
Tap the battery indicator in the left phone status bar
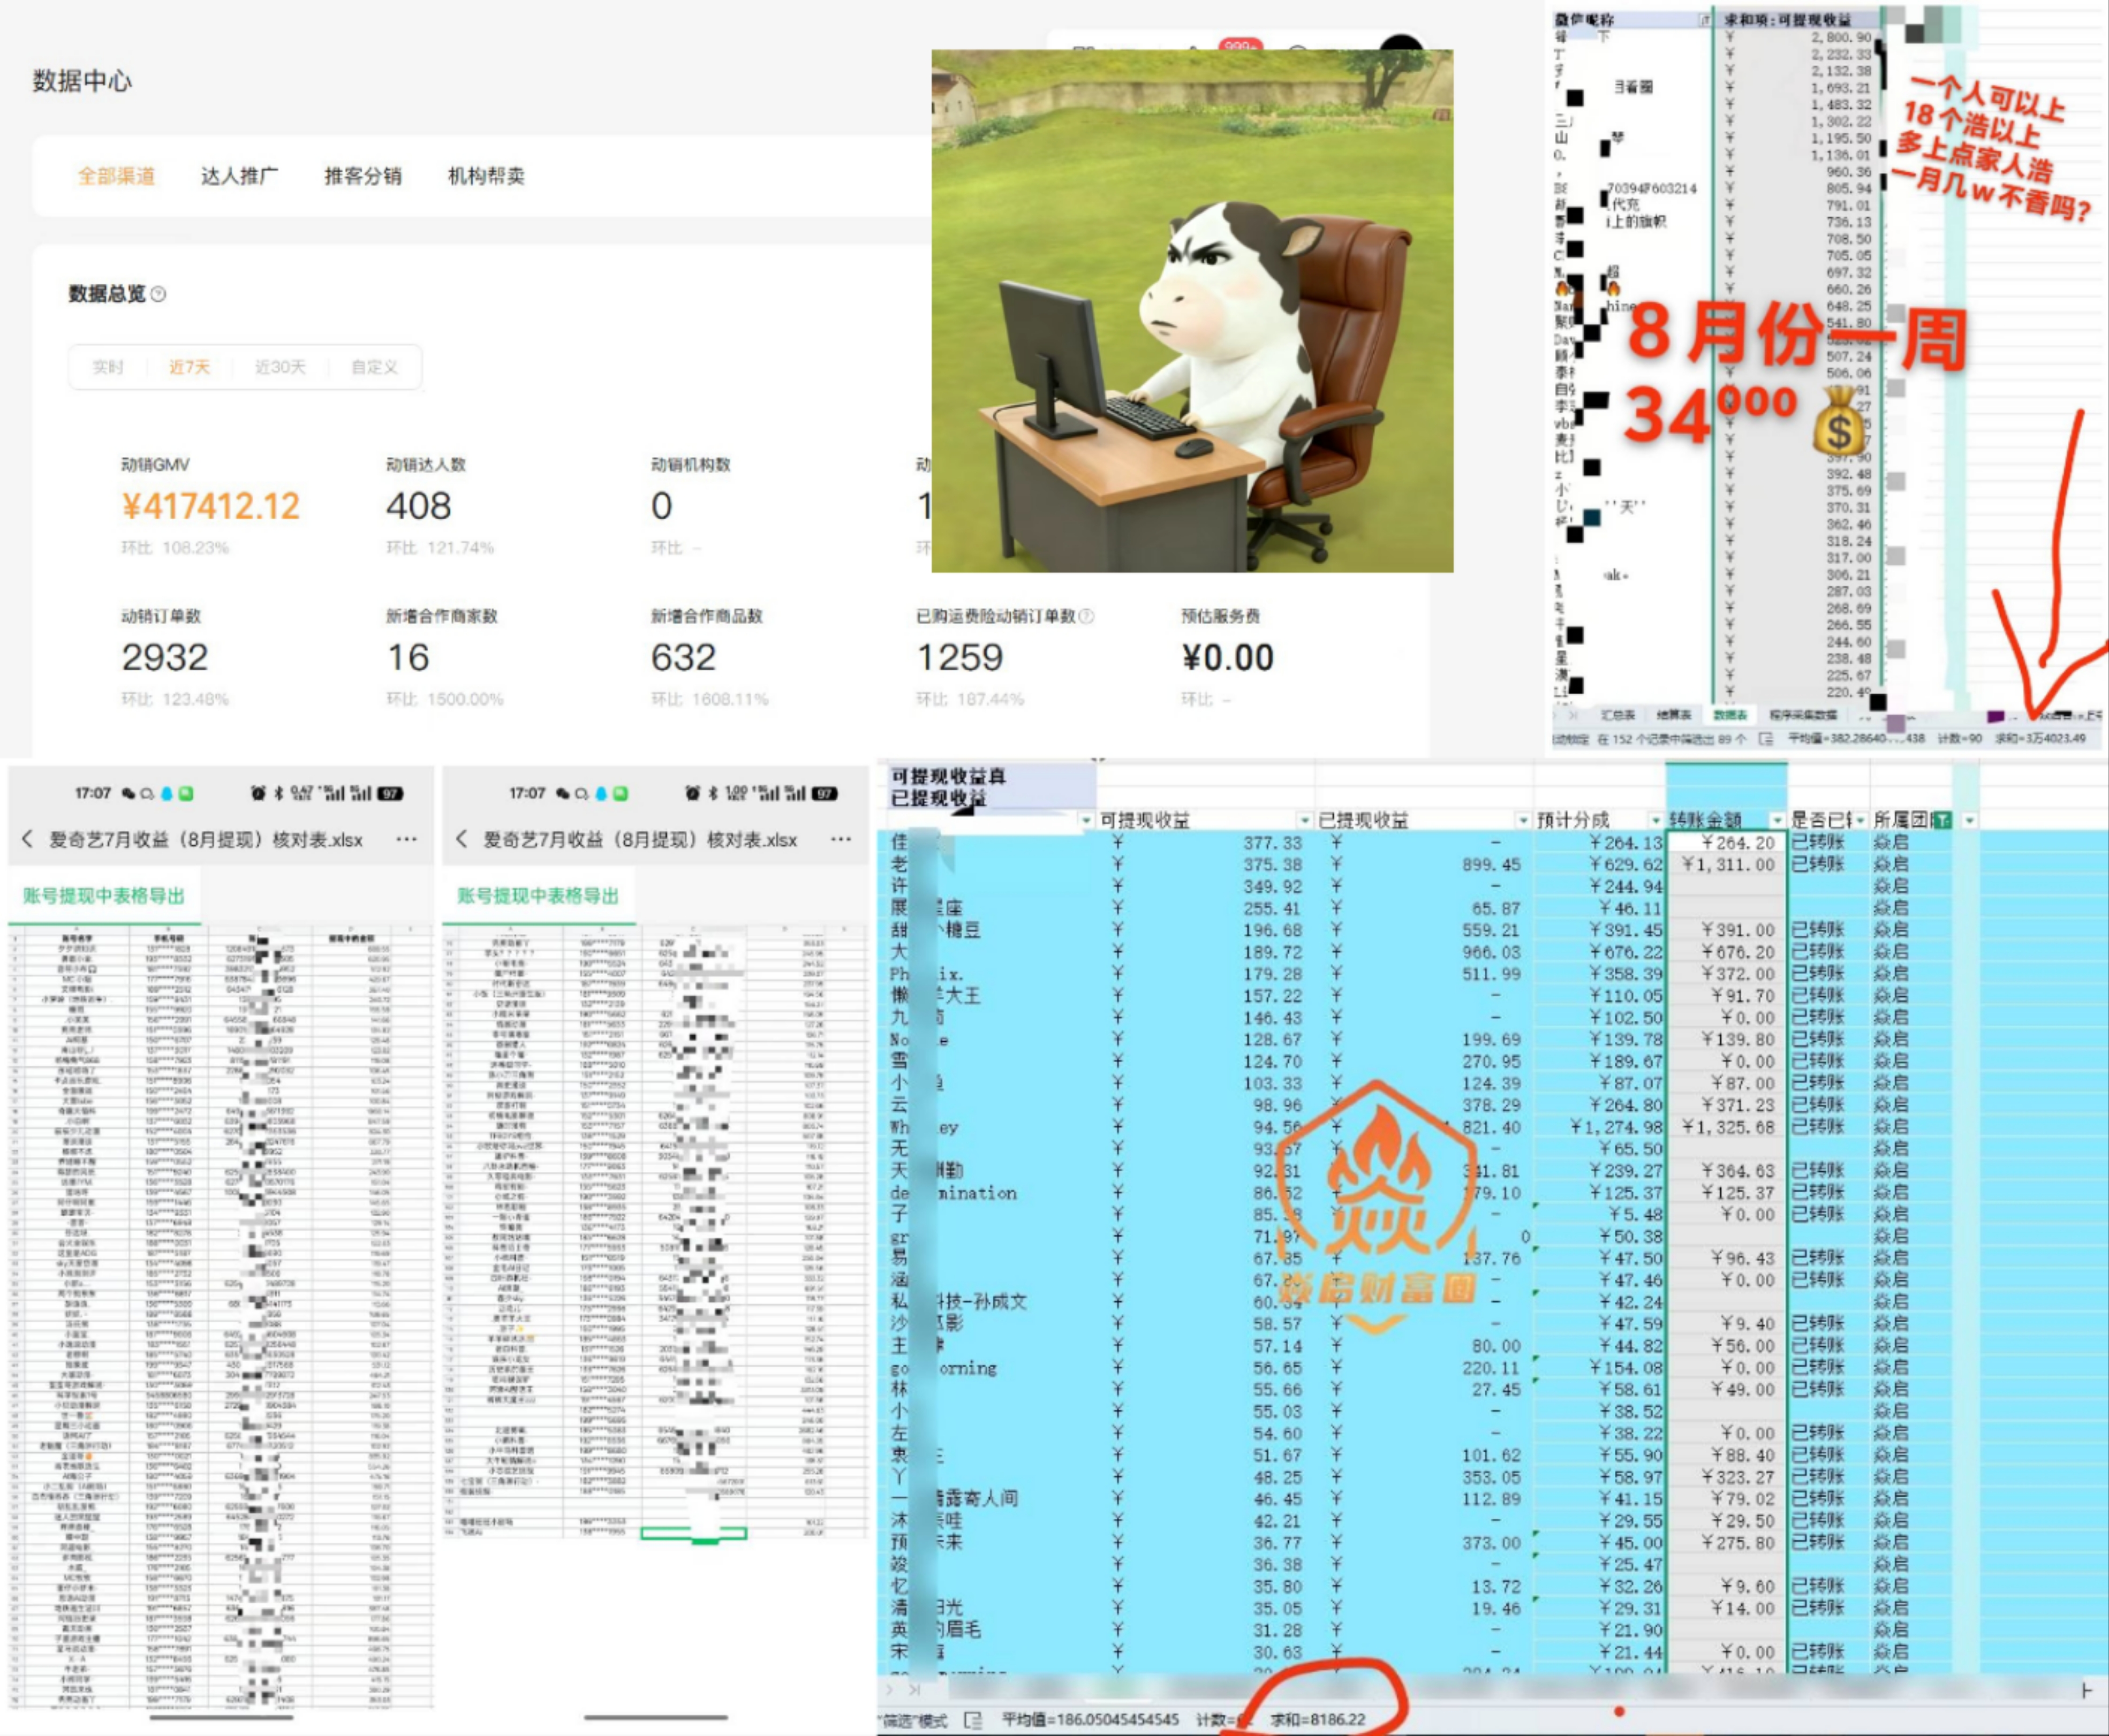pyautogui.click(x=390, y=793)
